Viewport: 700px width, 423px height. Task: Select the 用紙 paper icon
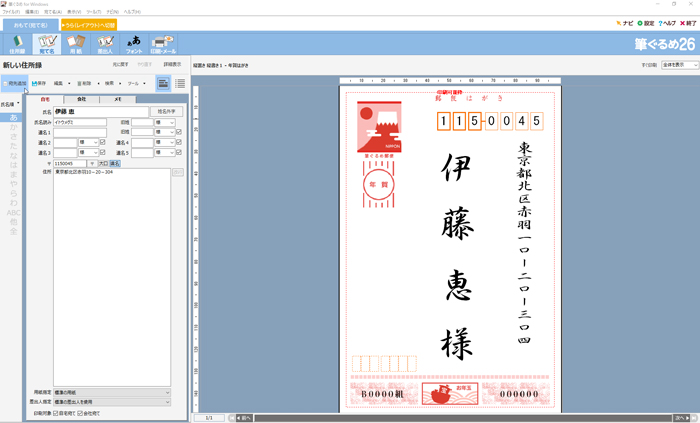click(76, 43)
